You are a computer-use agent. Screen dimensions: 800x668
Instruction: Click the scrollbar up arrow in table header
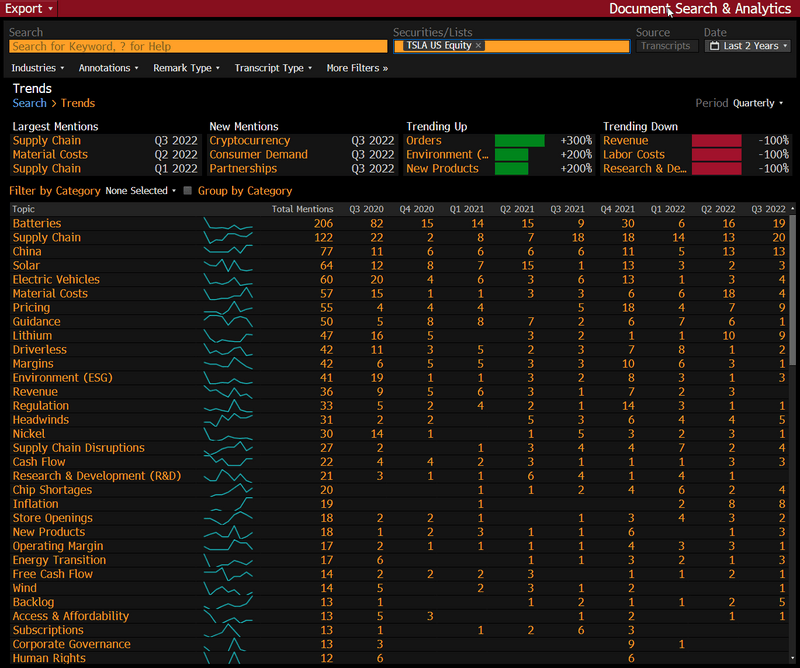pos(793,209)
